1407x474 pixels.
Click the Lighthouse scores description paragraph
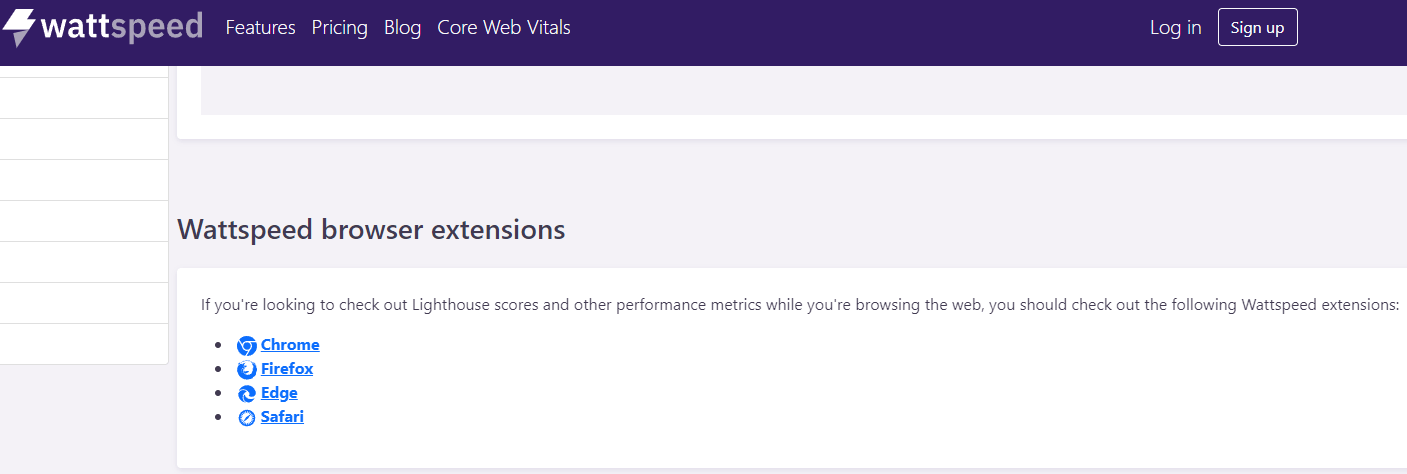point(800,305)
